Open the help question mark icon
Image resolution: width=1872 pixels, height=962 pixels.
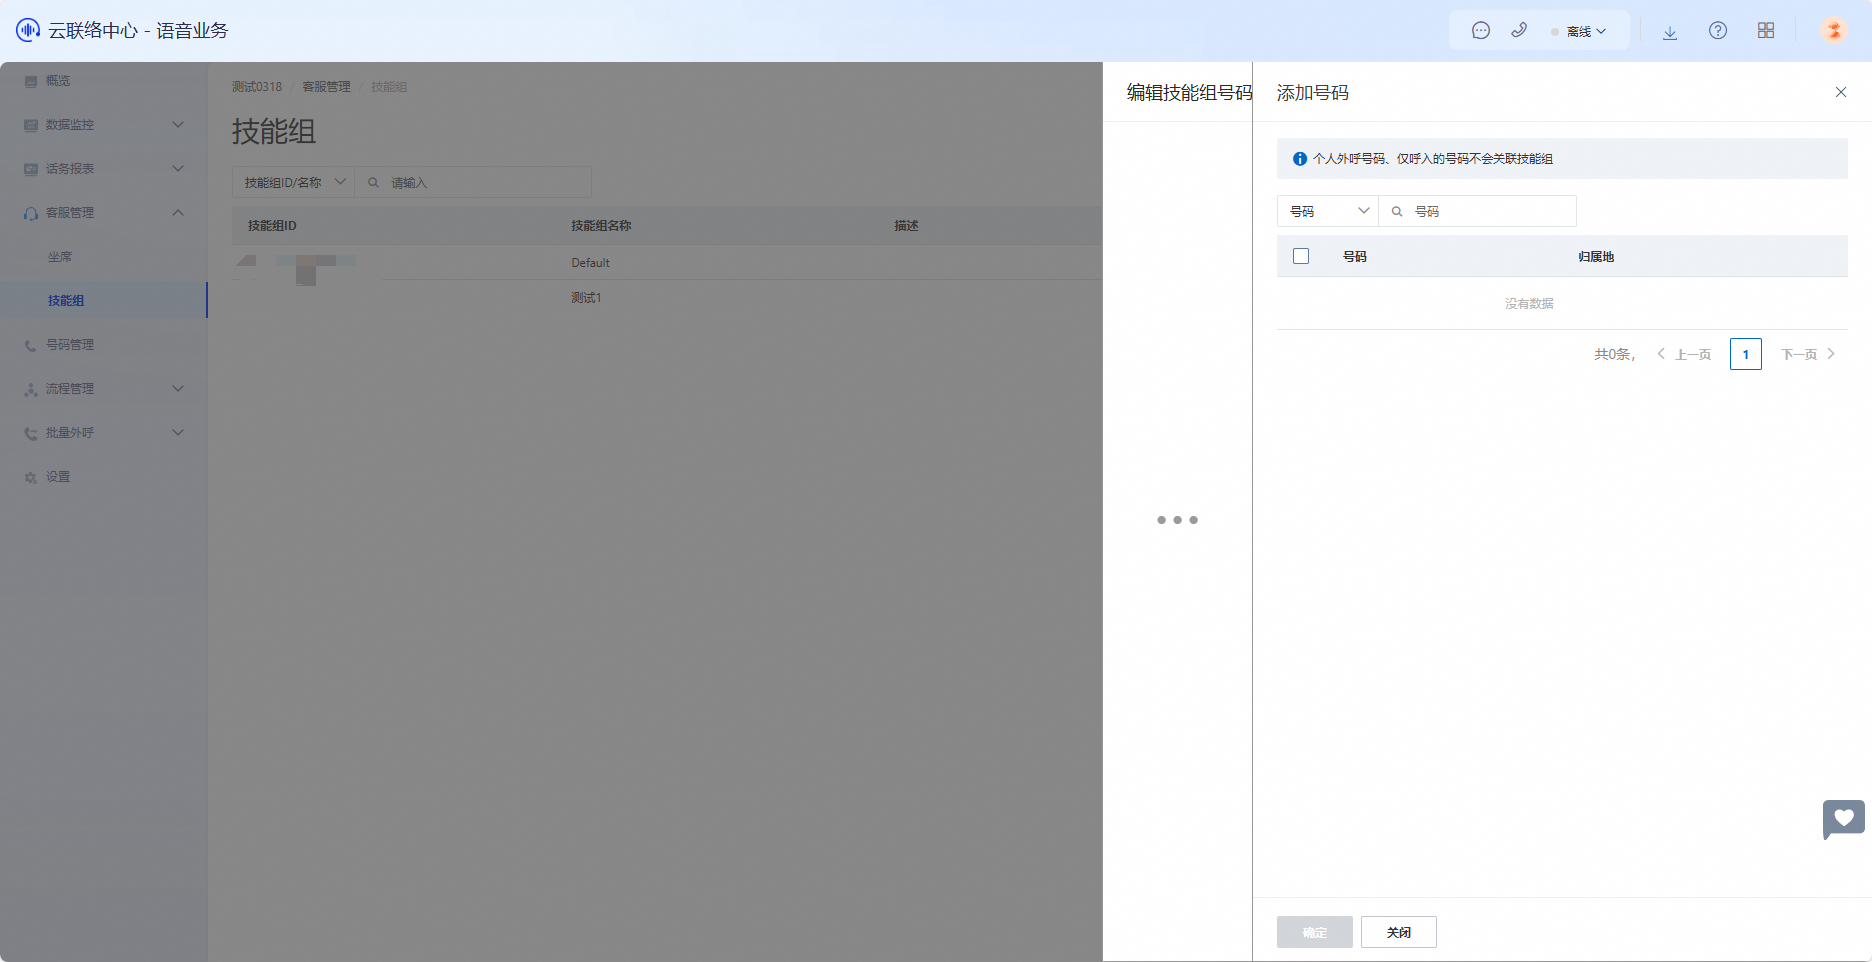1718,31
